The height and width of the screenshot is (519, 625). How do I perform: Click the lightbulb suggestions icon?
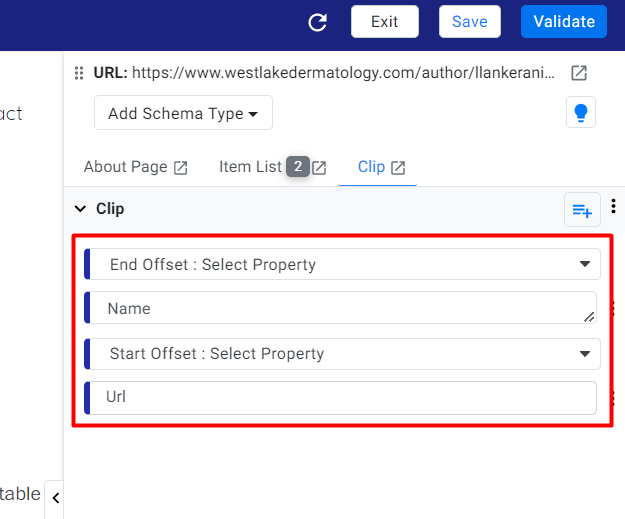581,112
